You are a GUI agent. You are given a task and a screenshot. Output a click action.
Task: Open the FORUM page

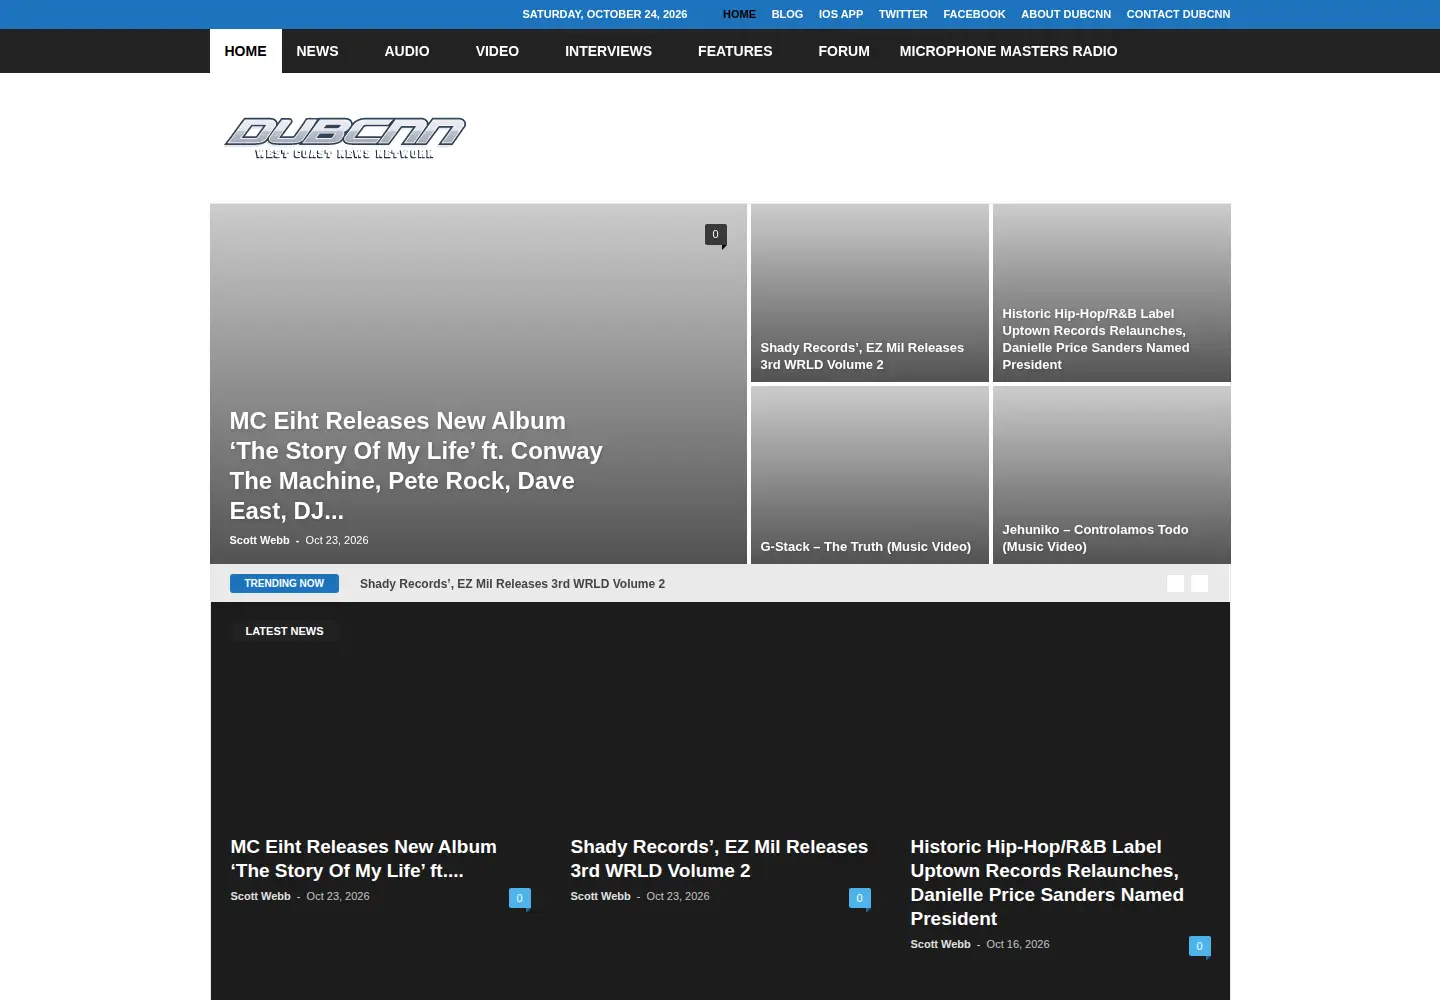[x=844, y=51]
